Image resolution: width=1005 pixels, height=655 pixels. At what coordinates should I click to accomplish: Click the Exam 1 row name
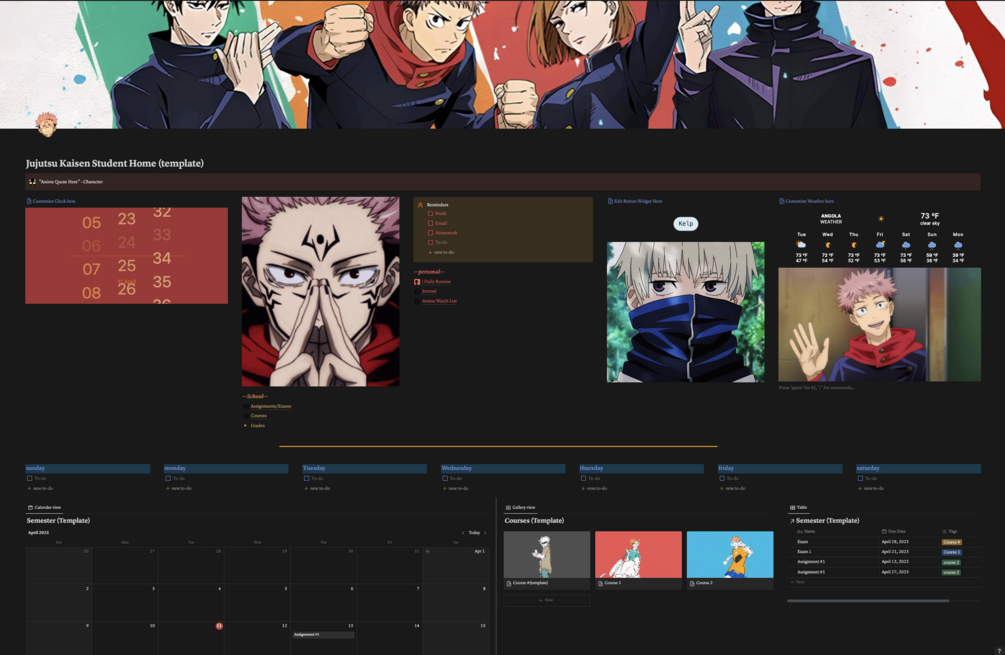[804, 552]
